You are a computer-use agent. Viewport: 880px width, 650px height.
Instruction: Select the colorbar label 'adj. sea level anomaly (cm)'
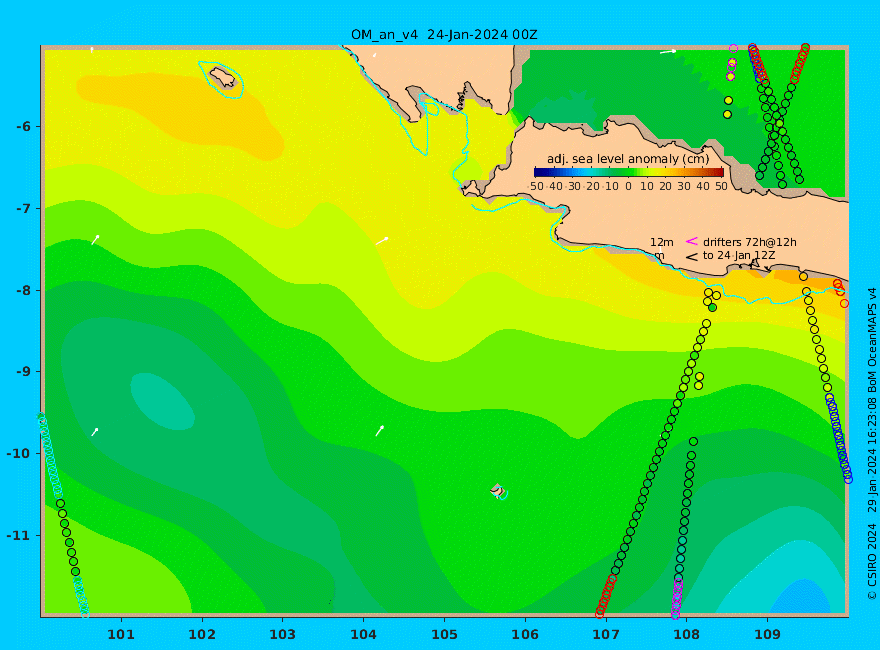pyautogui.click(x=628, y=159)
